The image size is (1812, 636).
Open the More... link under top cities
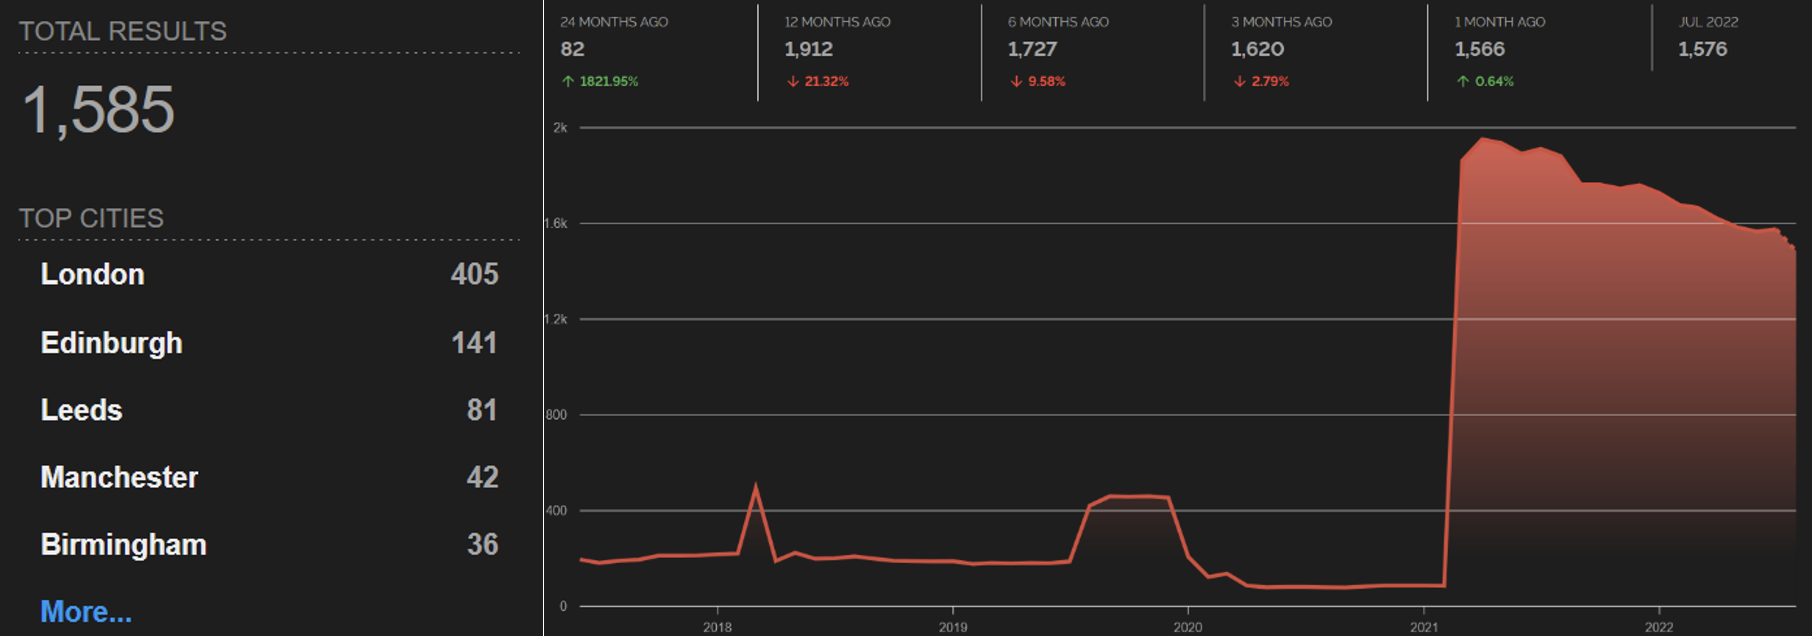click(x=86, y=611)
